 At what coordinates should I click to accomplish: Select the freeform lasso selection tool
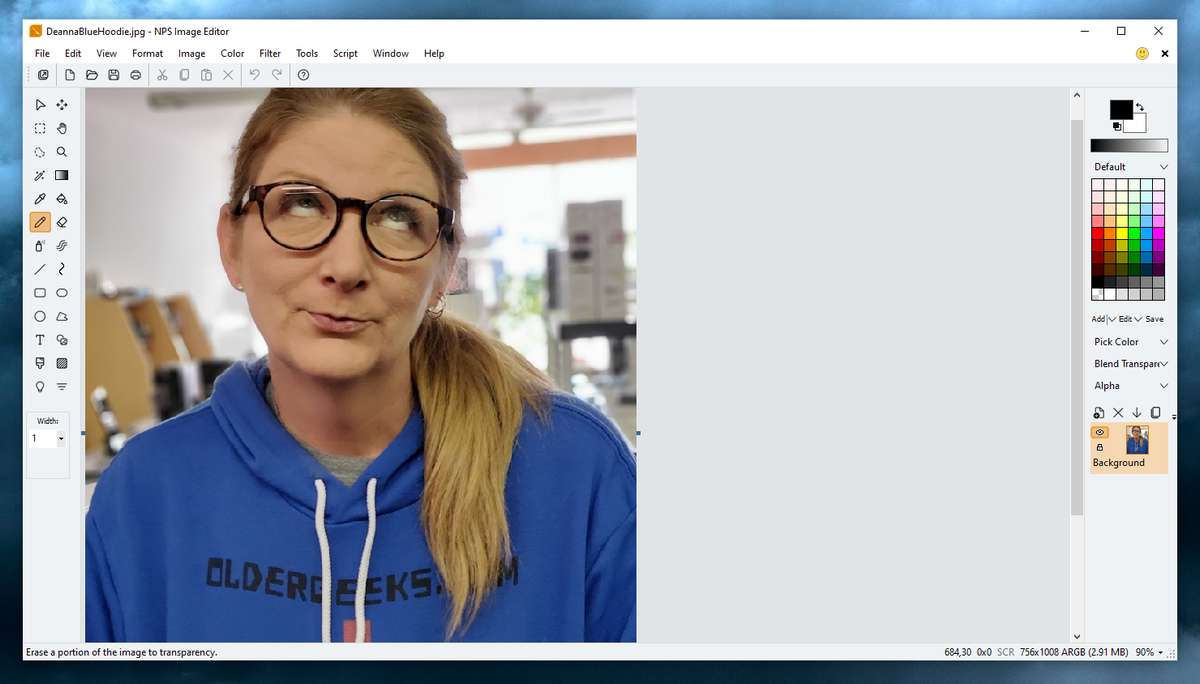(x=40, y=152)
